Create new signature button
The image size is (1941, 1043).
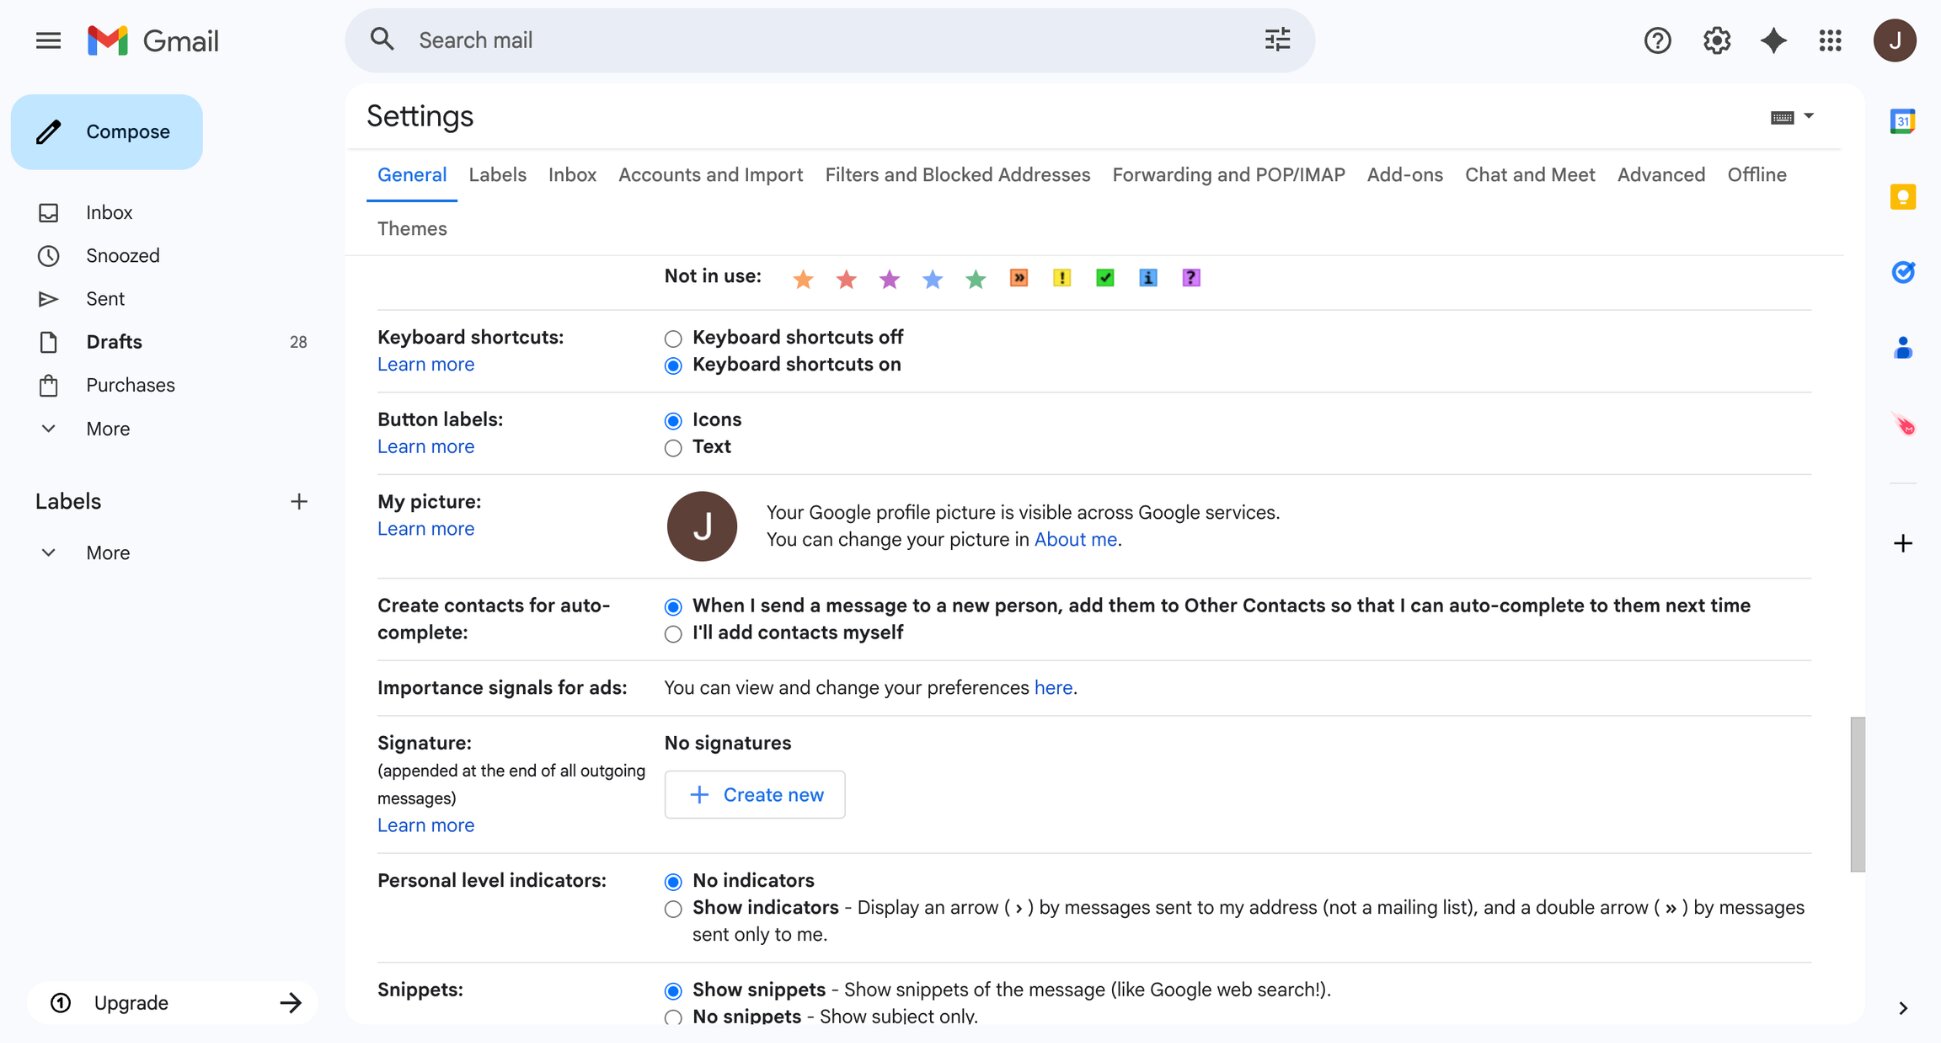coord(754,795)
